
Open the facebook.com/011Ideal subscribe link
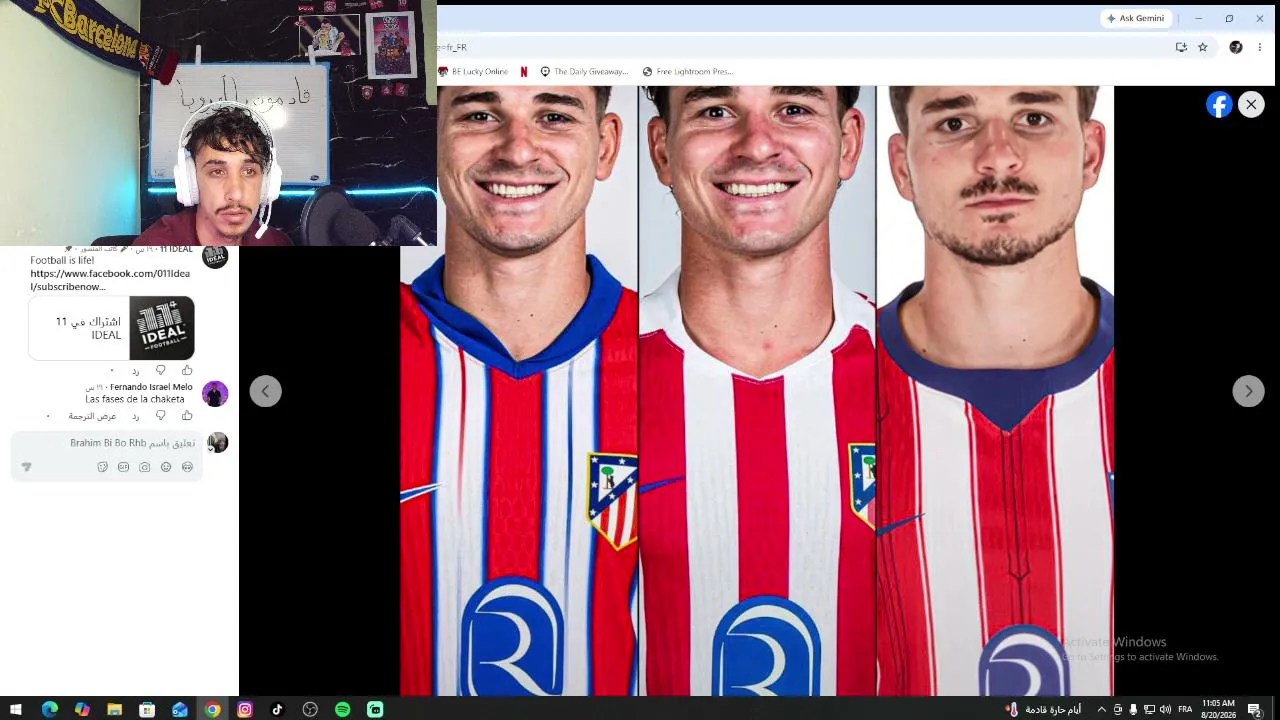pyautogui.click(x=110, y=280)
